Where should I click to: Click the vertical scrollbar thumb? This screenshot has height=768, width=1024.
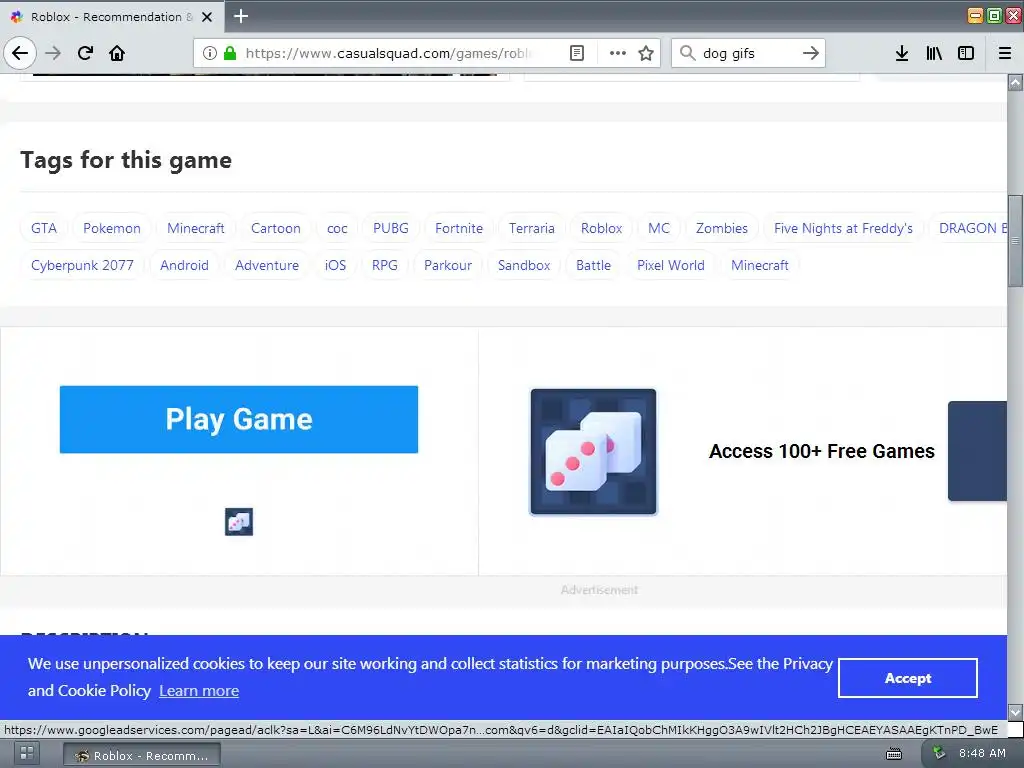(1015, 241)
